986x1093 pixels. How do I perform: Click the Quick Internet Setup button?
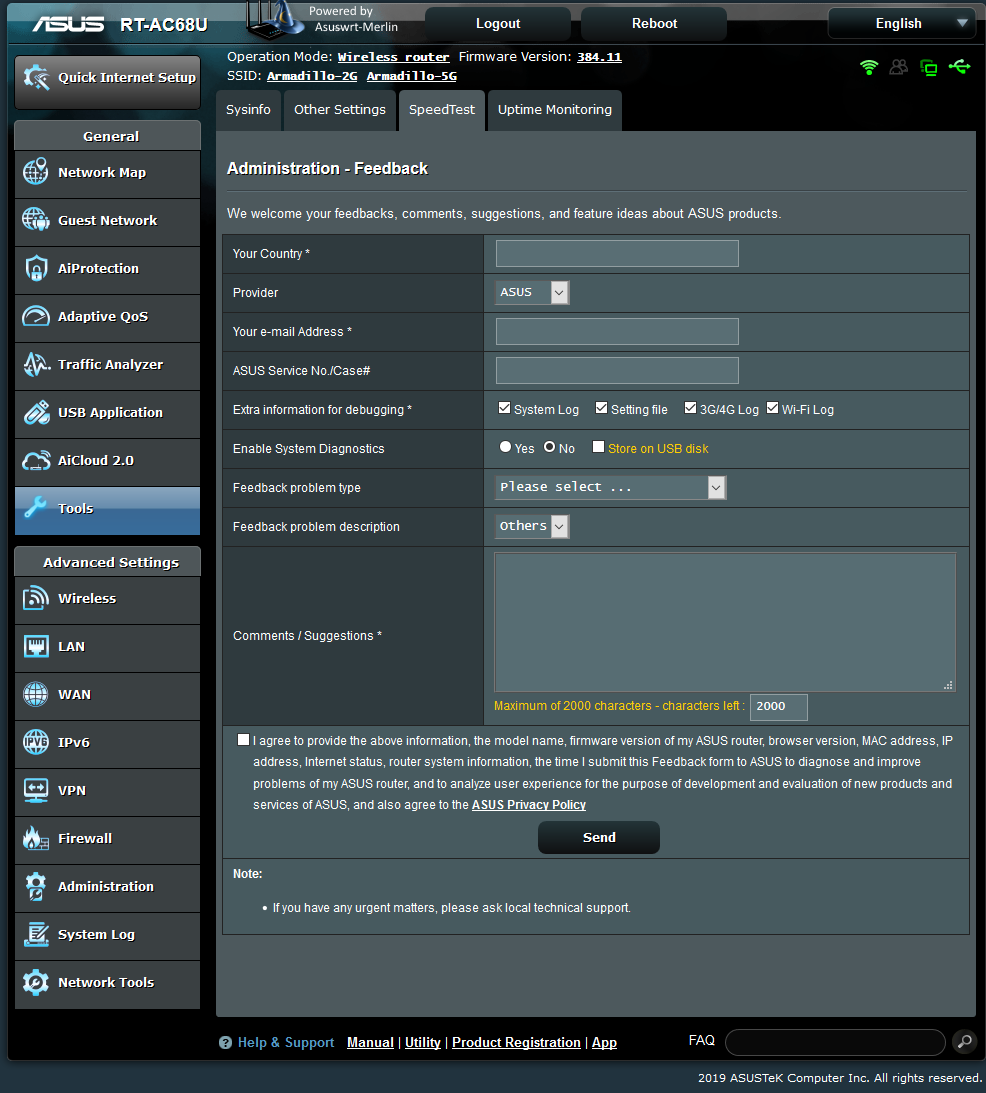click(107, 82)
